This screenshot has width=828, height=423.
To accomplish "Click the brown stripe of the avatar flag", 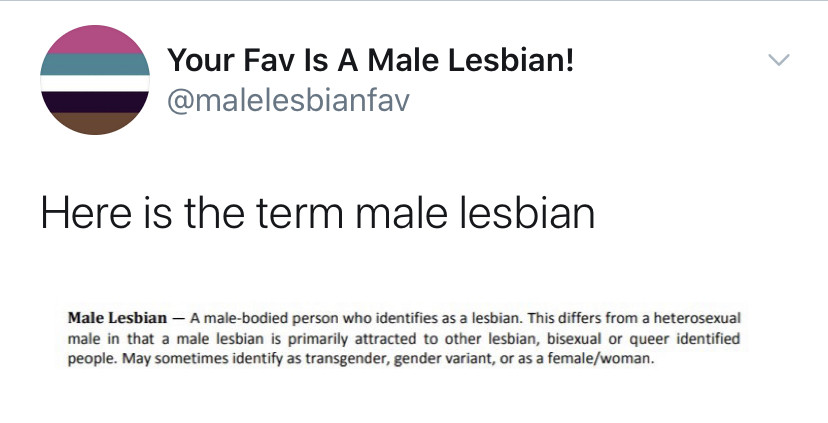I will point(95,123).
